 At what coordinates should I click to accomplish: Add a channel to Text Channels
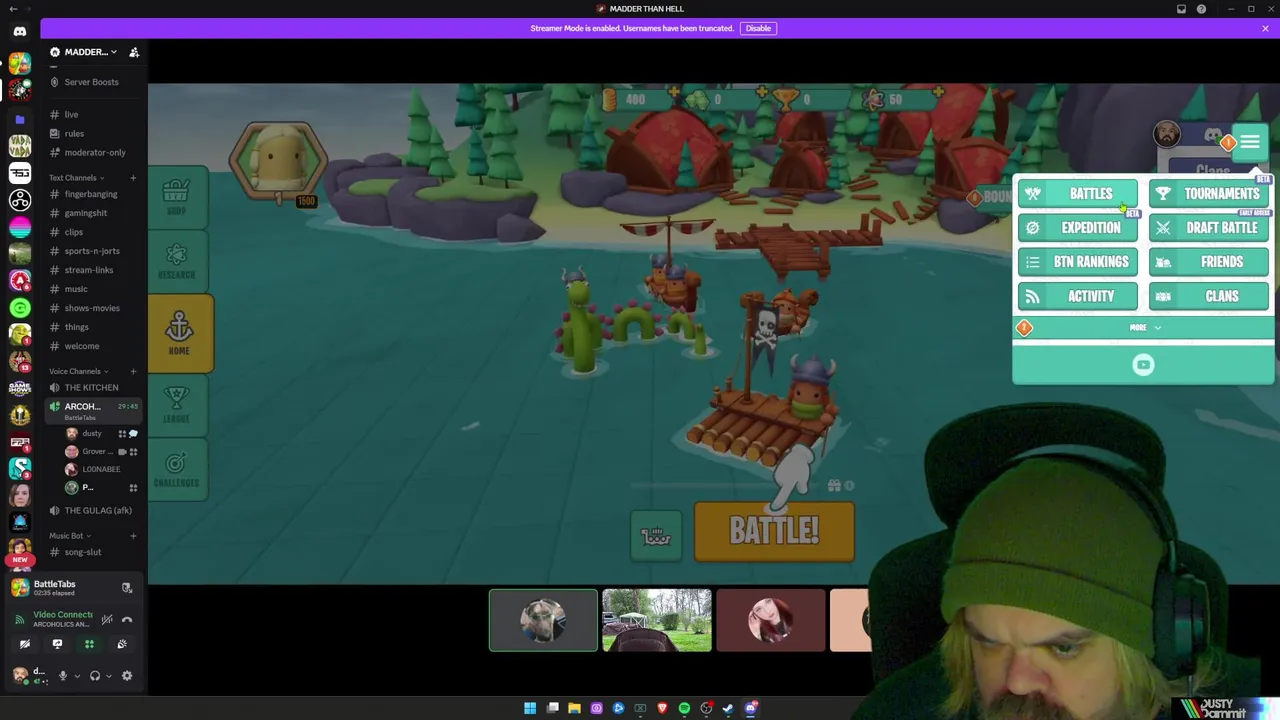pos(133,178)
